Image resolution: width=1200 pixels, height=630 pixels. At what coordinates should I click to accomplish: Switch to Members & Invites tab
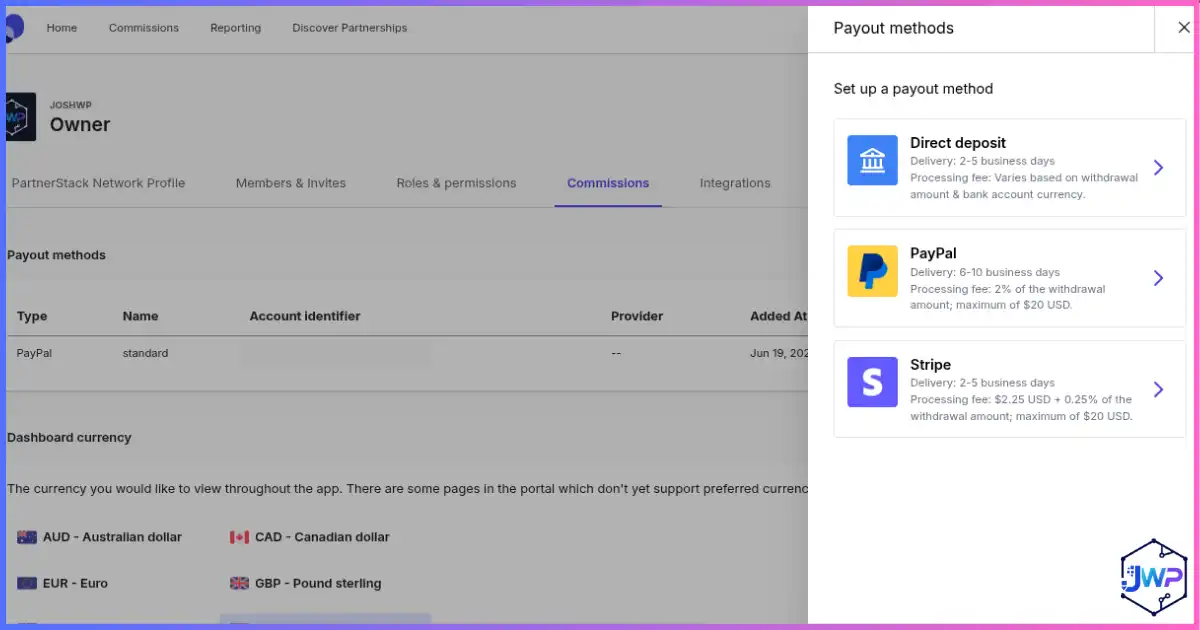tap(291, 183)
